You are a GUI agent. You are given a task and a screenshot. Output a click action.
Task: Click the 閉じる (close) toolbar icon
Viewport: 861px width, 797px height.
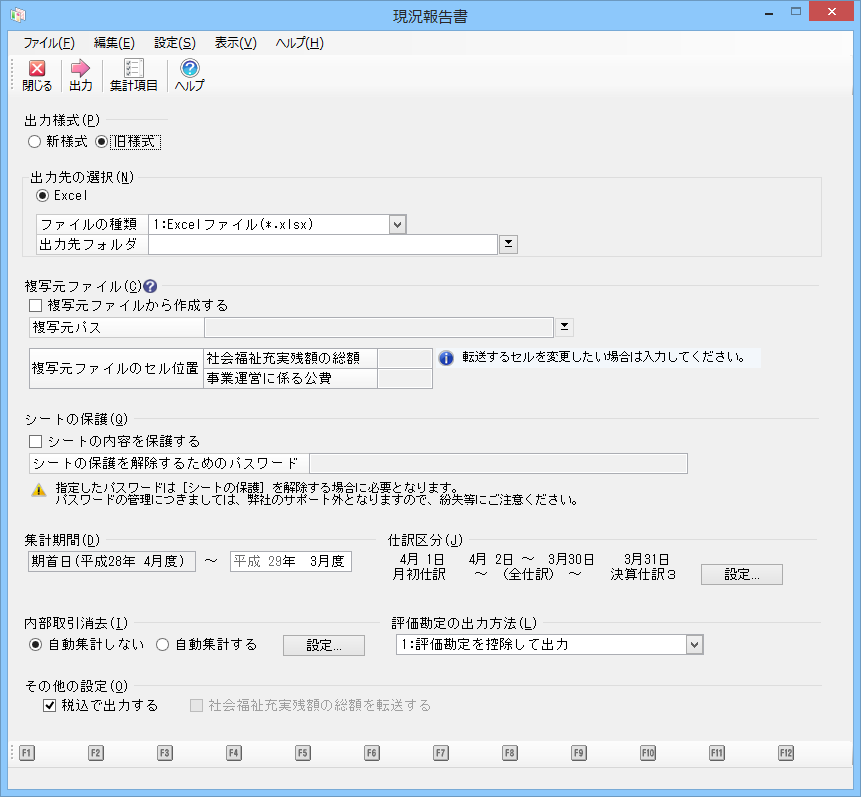(x=37, y=69)
